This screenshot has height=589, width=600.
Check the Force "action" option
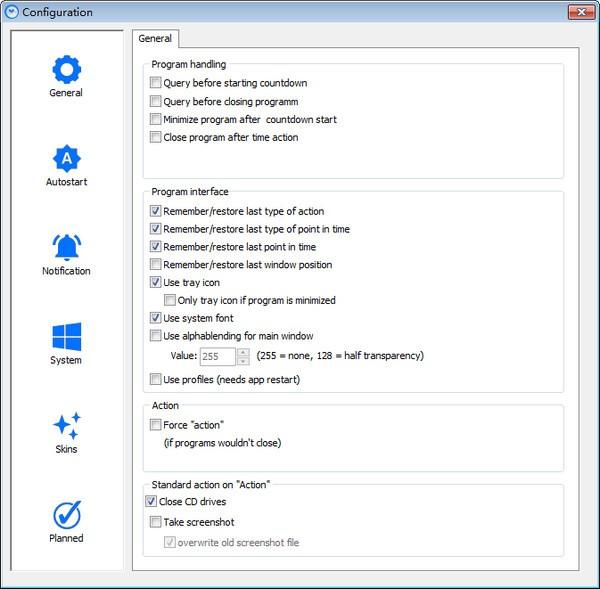click(155, 425)
